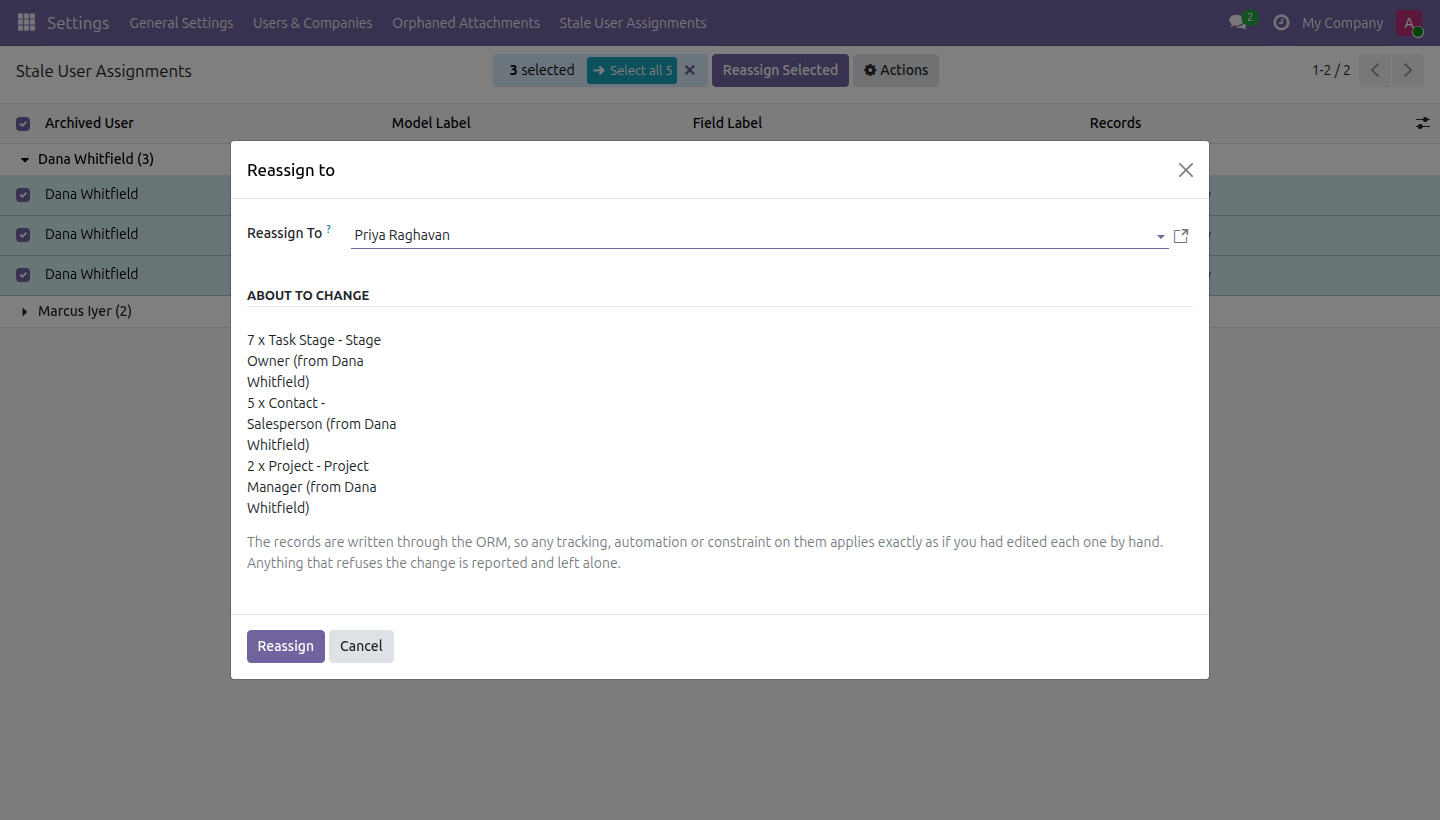Open Priya Raghavan record via external link icon
Screen dimensions: 1440x820
click(1181, 236)
